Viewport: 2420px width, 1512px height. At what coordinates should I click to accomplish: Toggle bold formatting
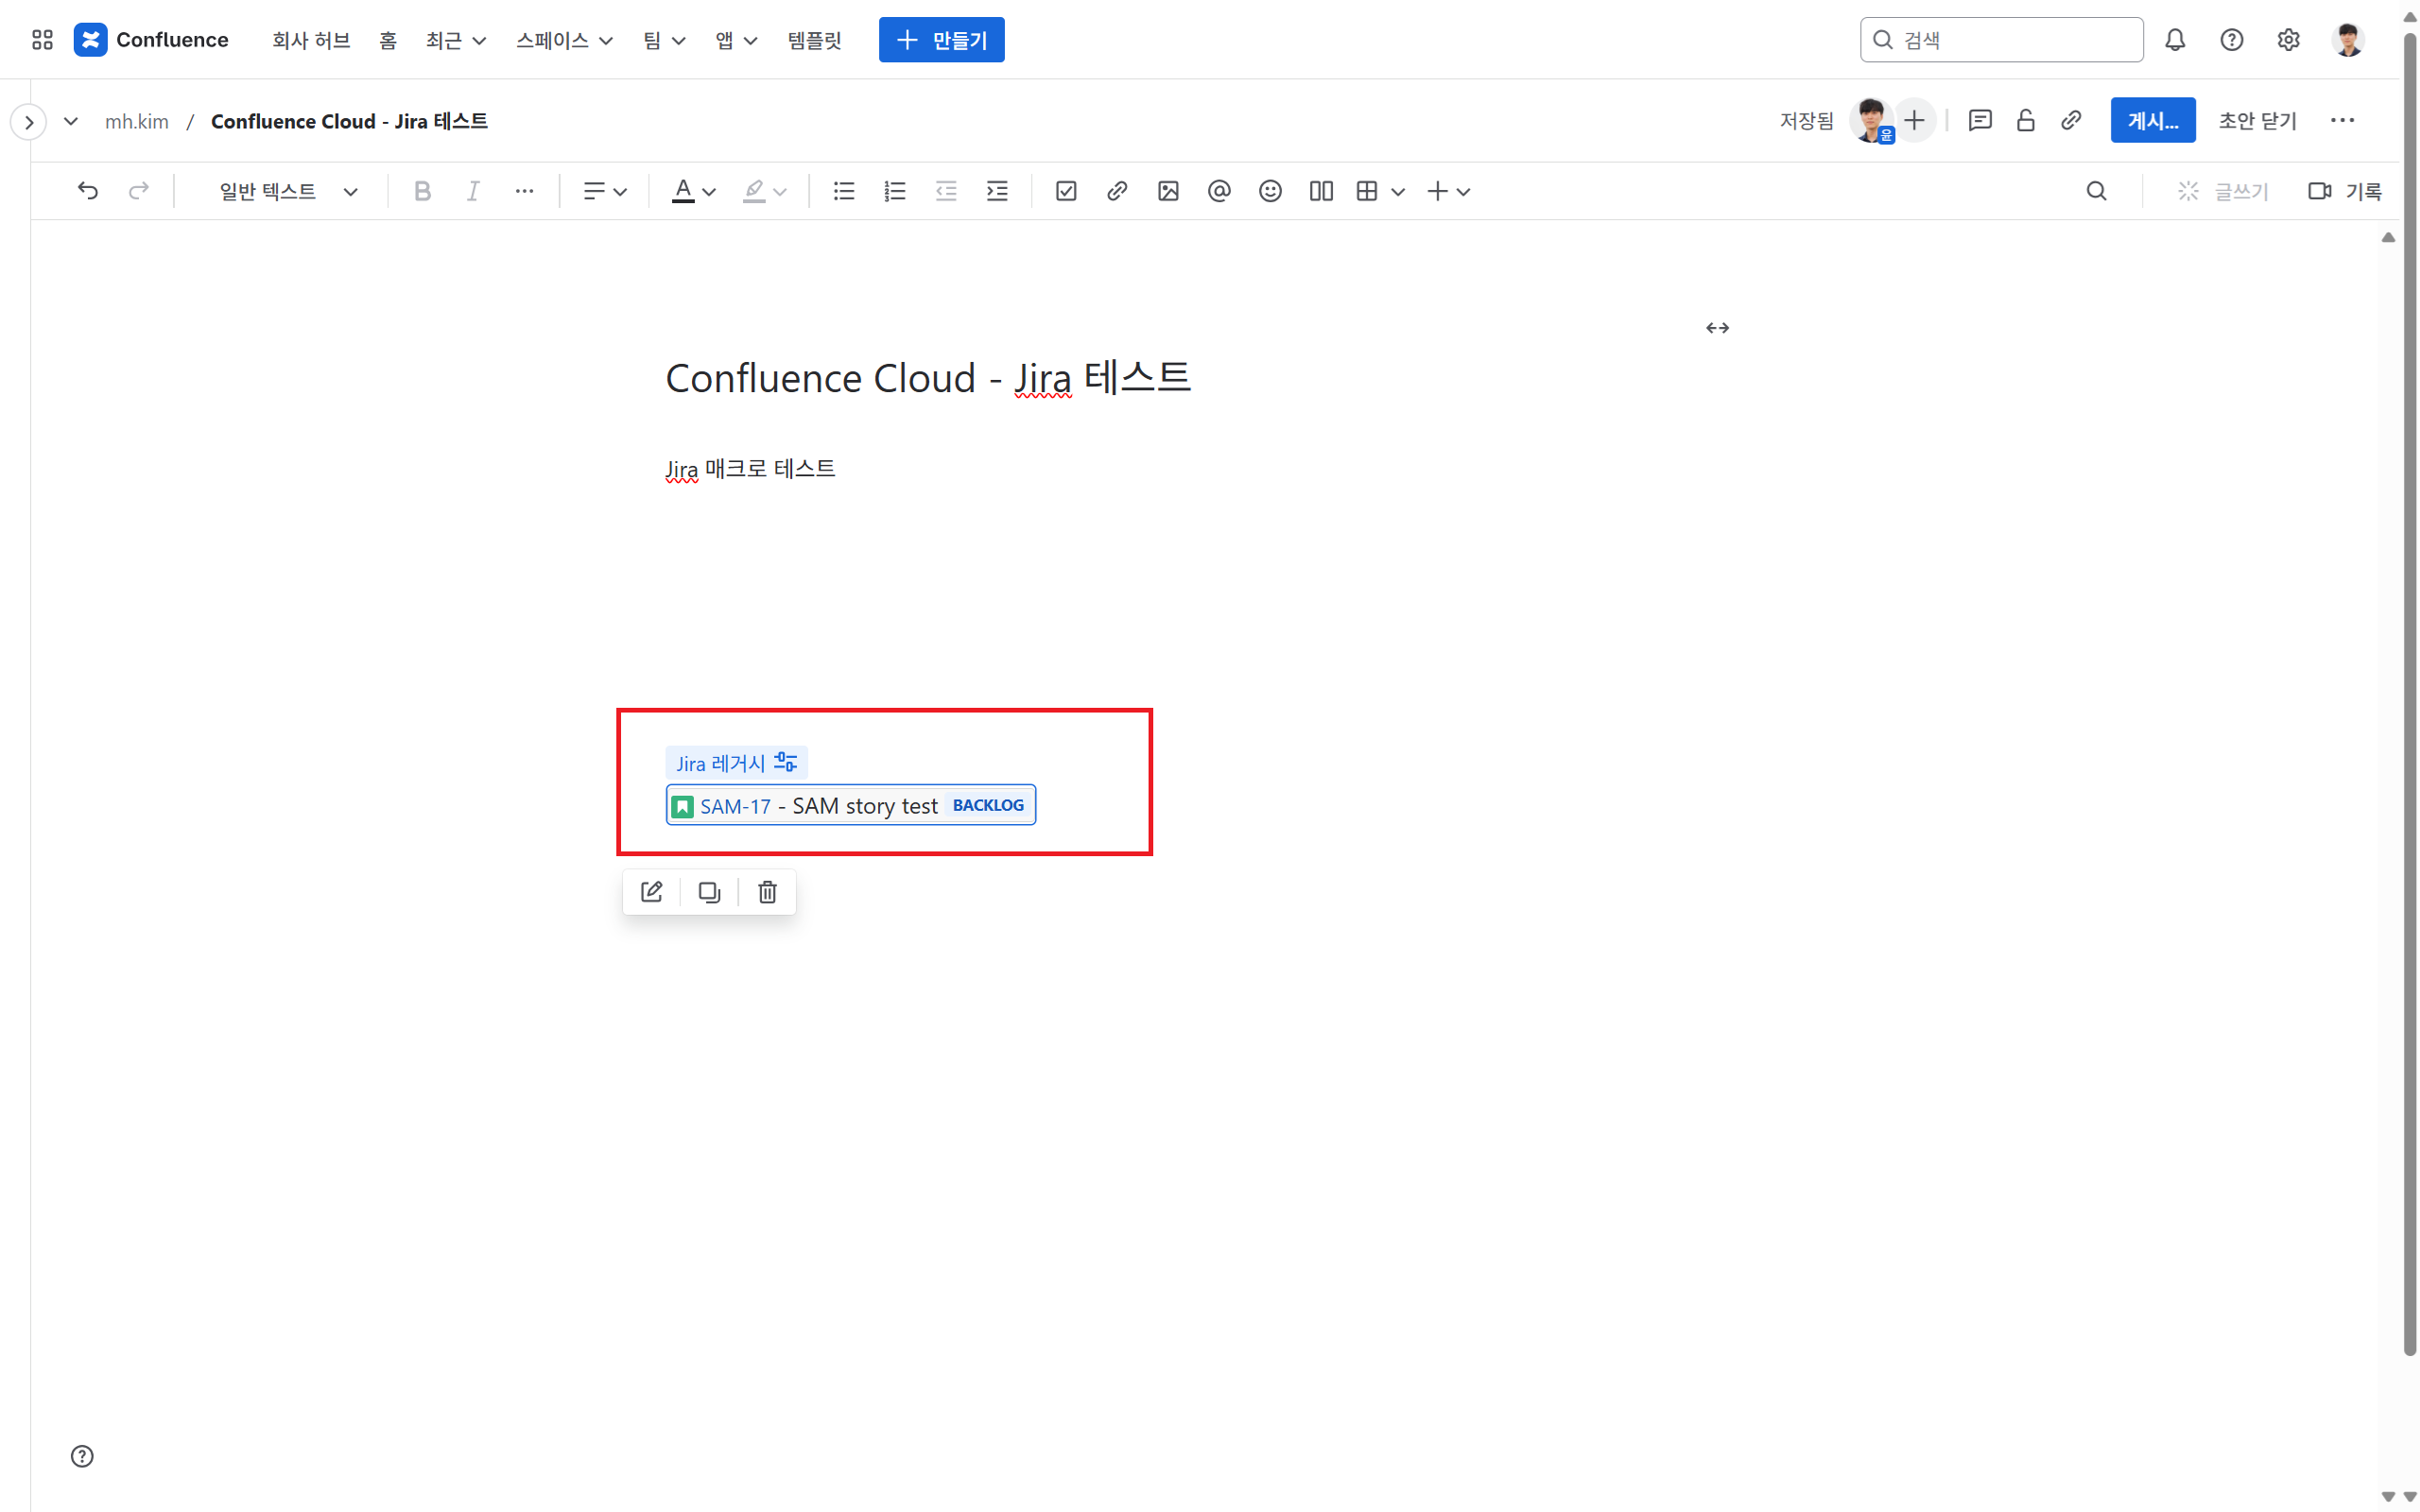point(422,191)
